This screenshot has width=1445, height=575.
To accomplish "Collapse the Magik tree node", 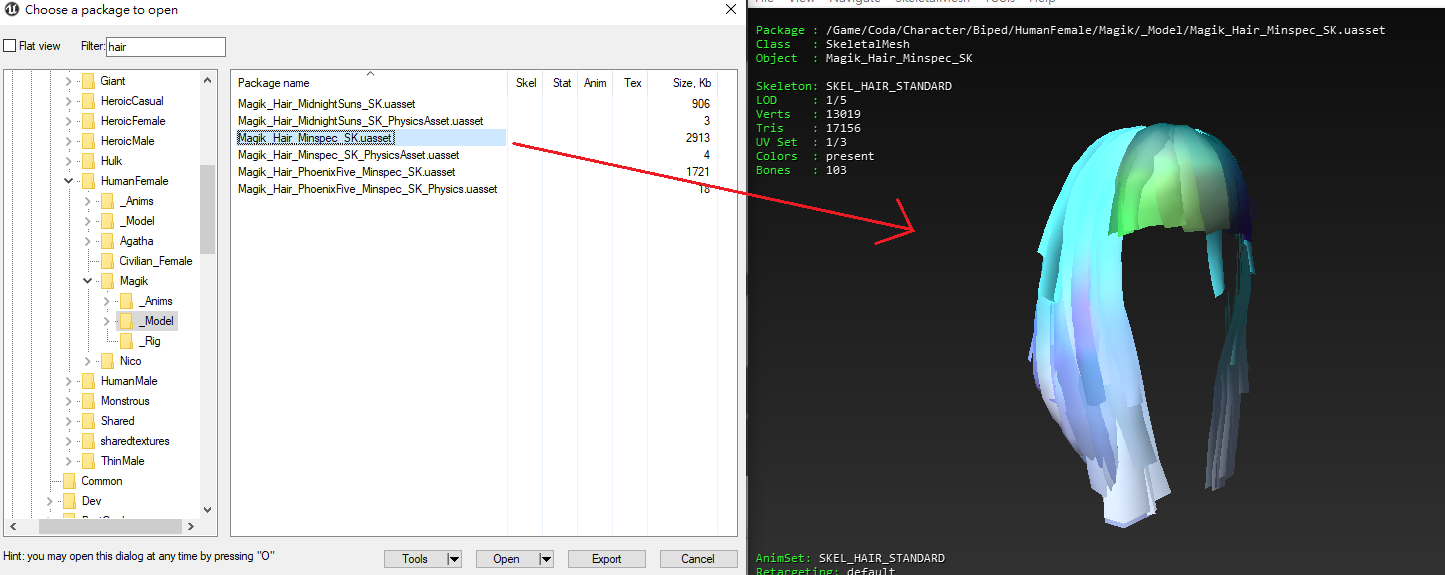I will (88, 281).
